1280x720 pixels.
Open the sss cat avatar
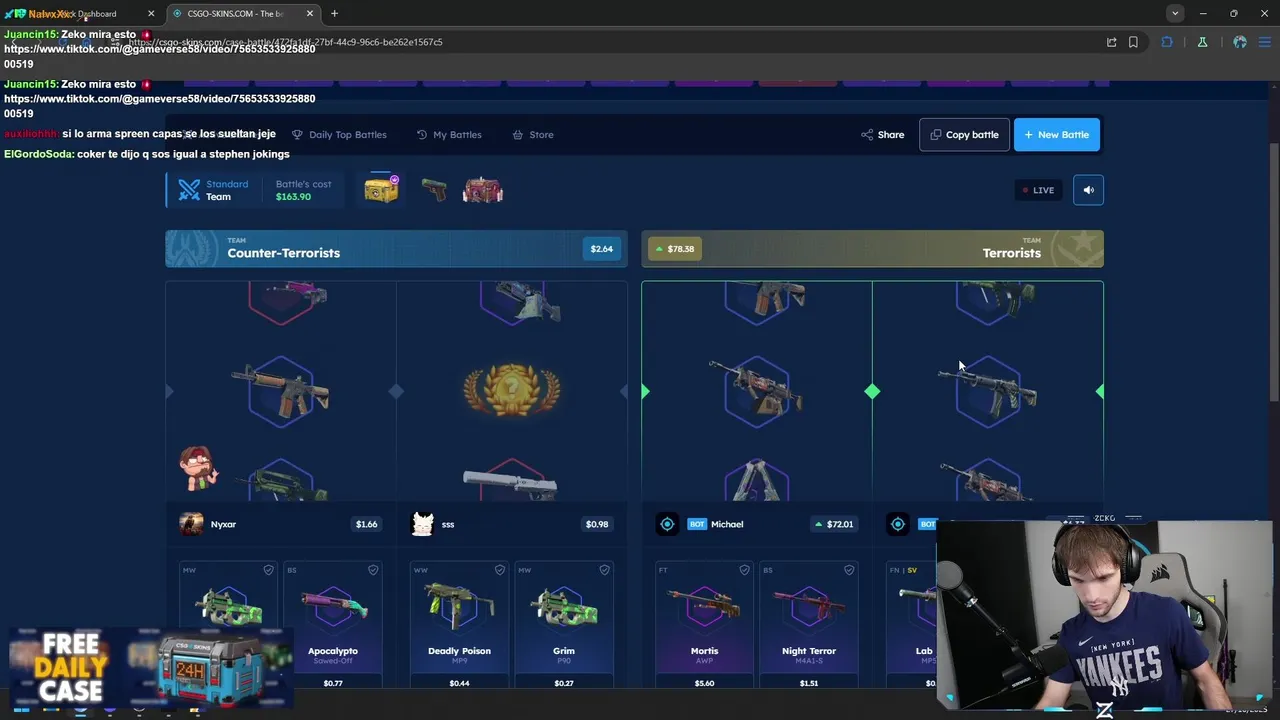423,524
